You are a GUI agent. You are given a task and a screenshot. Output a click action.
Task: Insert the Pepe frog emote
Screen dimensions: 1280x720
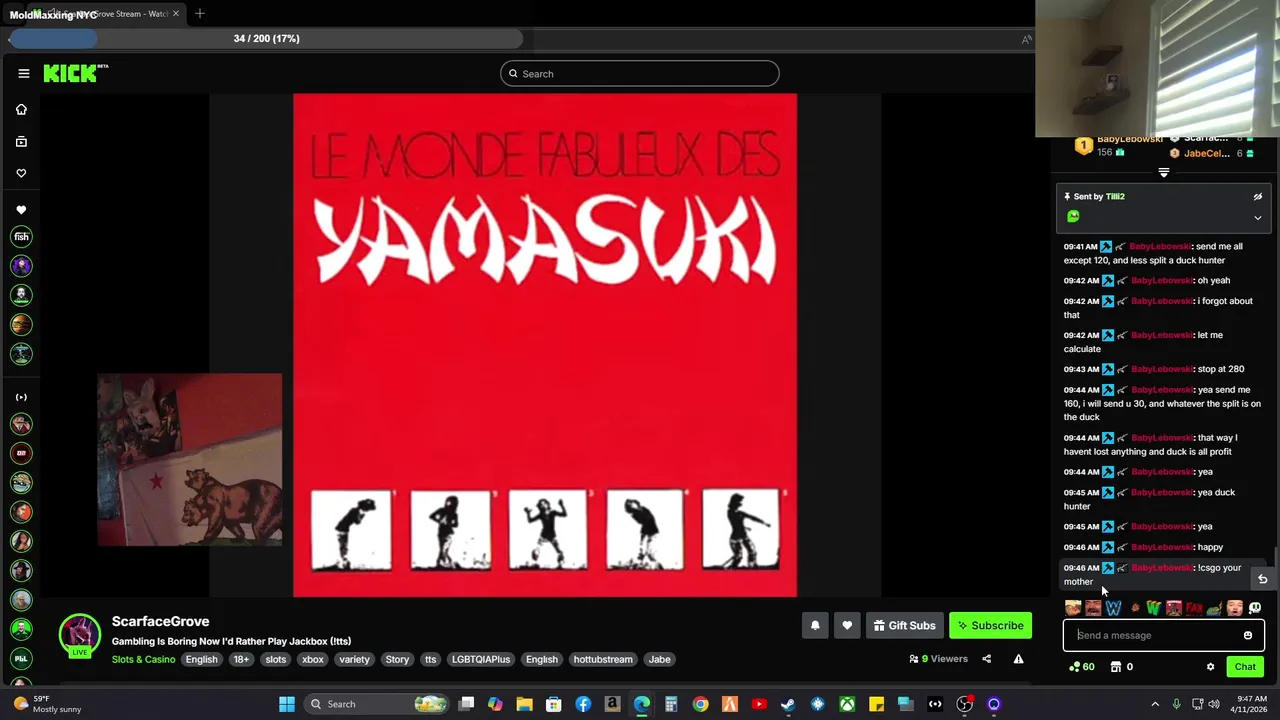pos(1214,608)
